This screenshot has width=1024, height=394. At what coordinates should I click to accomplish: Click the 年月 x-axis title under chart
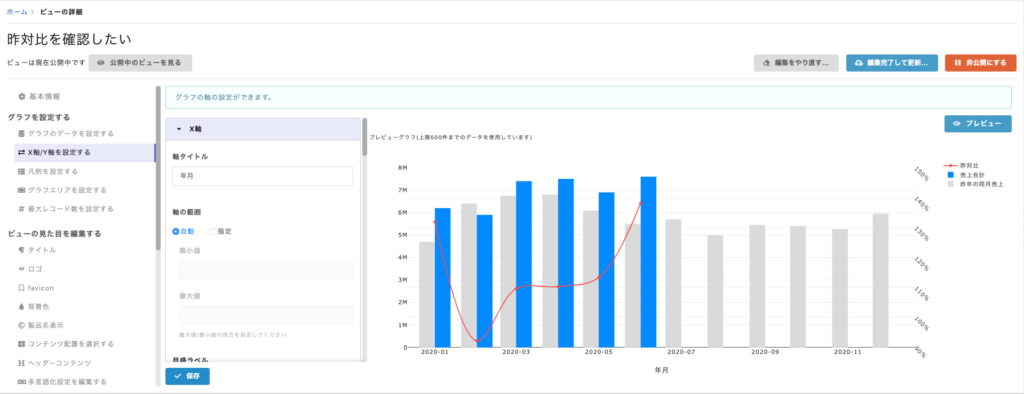[662, 370]
